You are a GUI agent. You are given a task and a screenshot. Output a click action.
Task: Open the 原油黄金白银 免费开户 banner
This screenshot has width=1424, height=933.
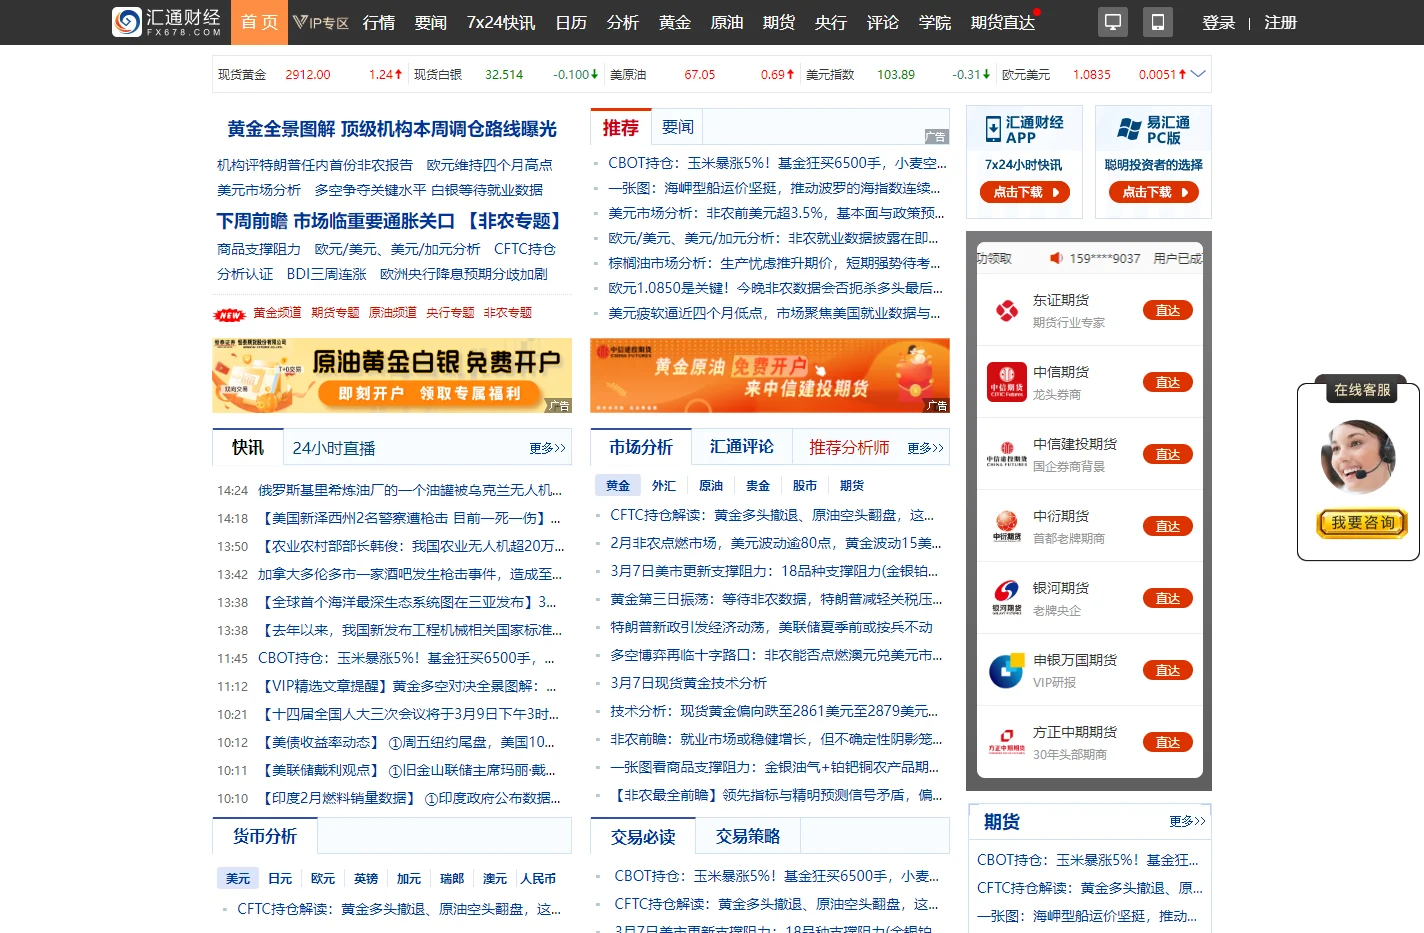[392, 375]
